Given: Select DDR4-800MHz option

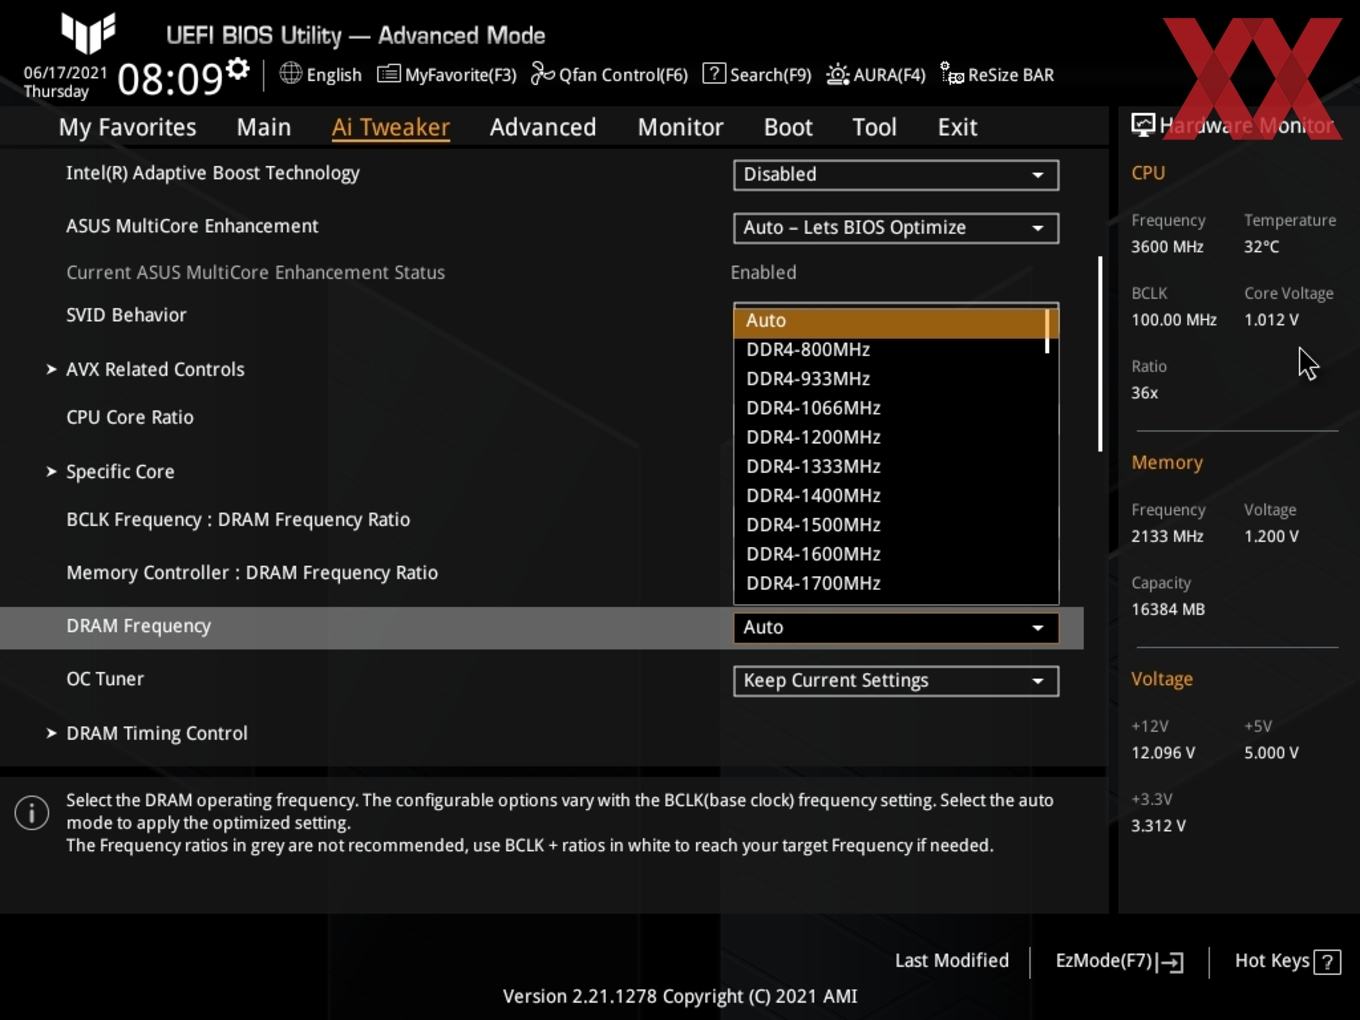Looking at the screenshot, I should (x=890, y=350).
